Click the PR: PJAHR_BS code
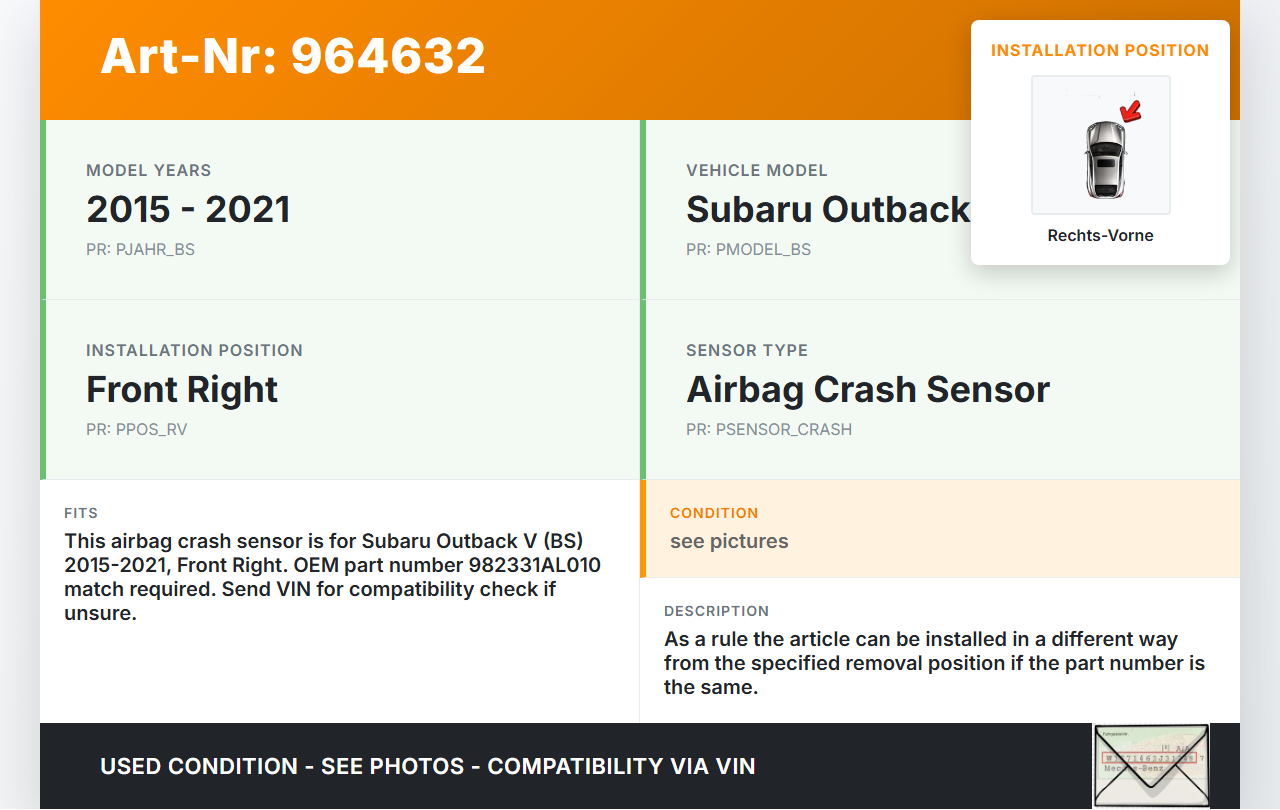Screen dimensions: 1280x810 (140, 250)
